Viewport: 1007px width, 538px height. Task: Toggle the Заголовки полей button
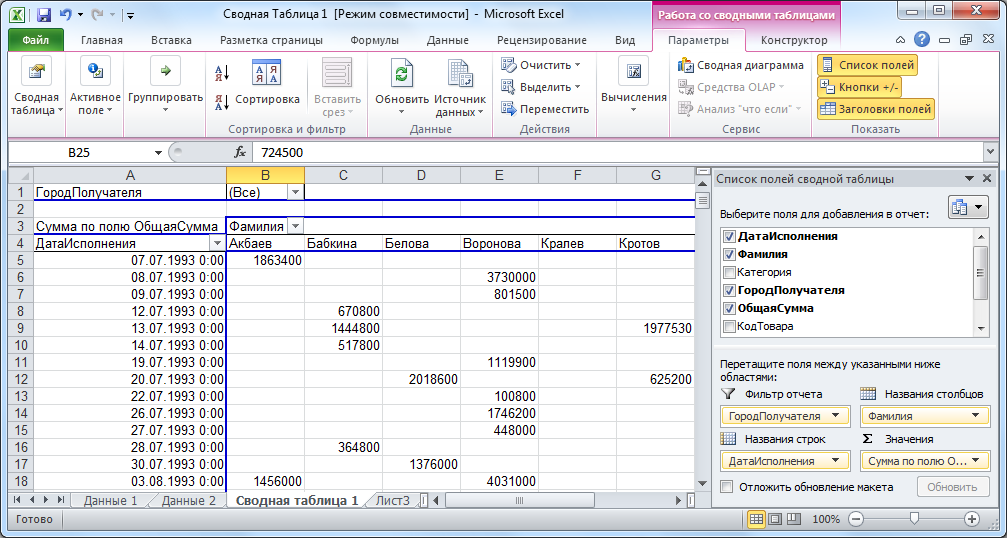(876, 108)
